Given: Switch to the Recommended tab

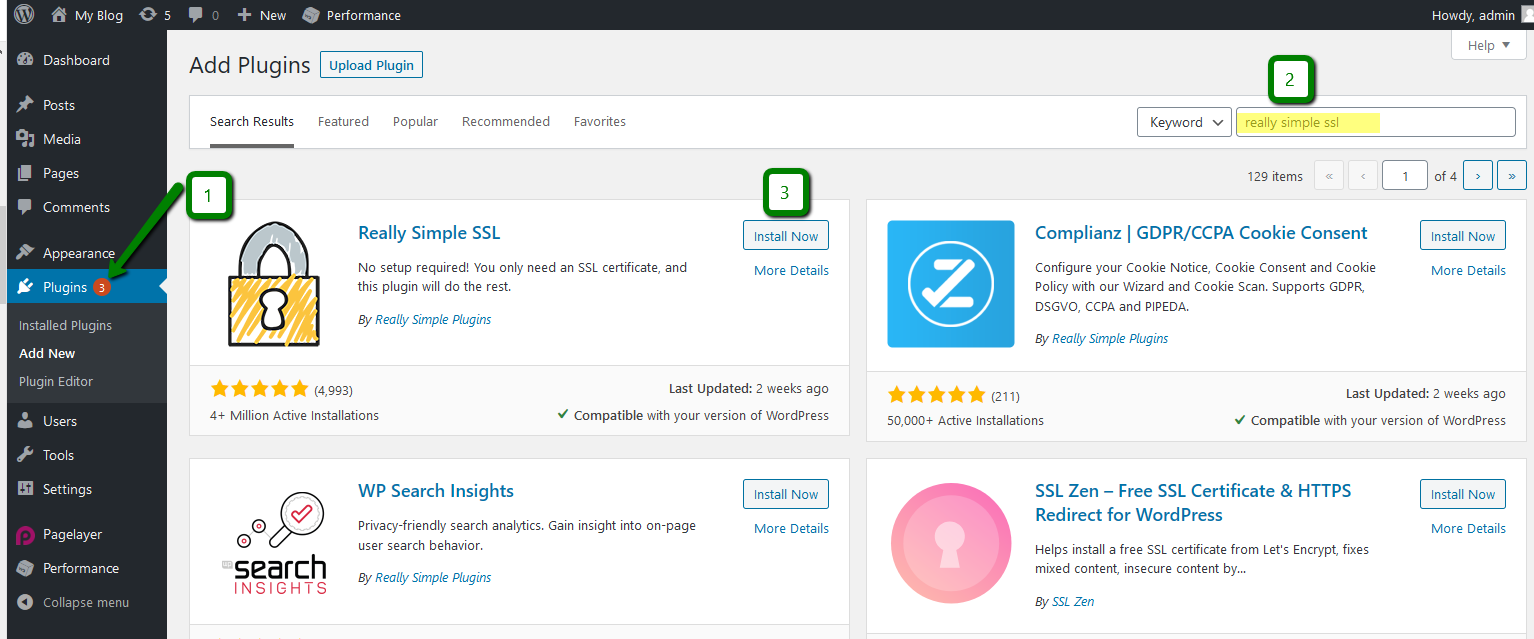Looking at the screenshot, I should click(506, 122).
